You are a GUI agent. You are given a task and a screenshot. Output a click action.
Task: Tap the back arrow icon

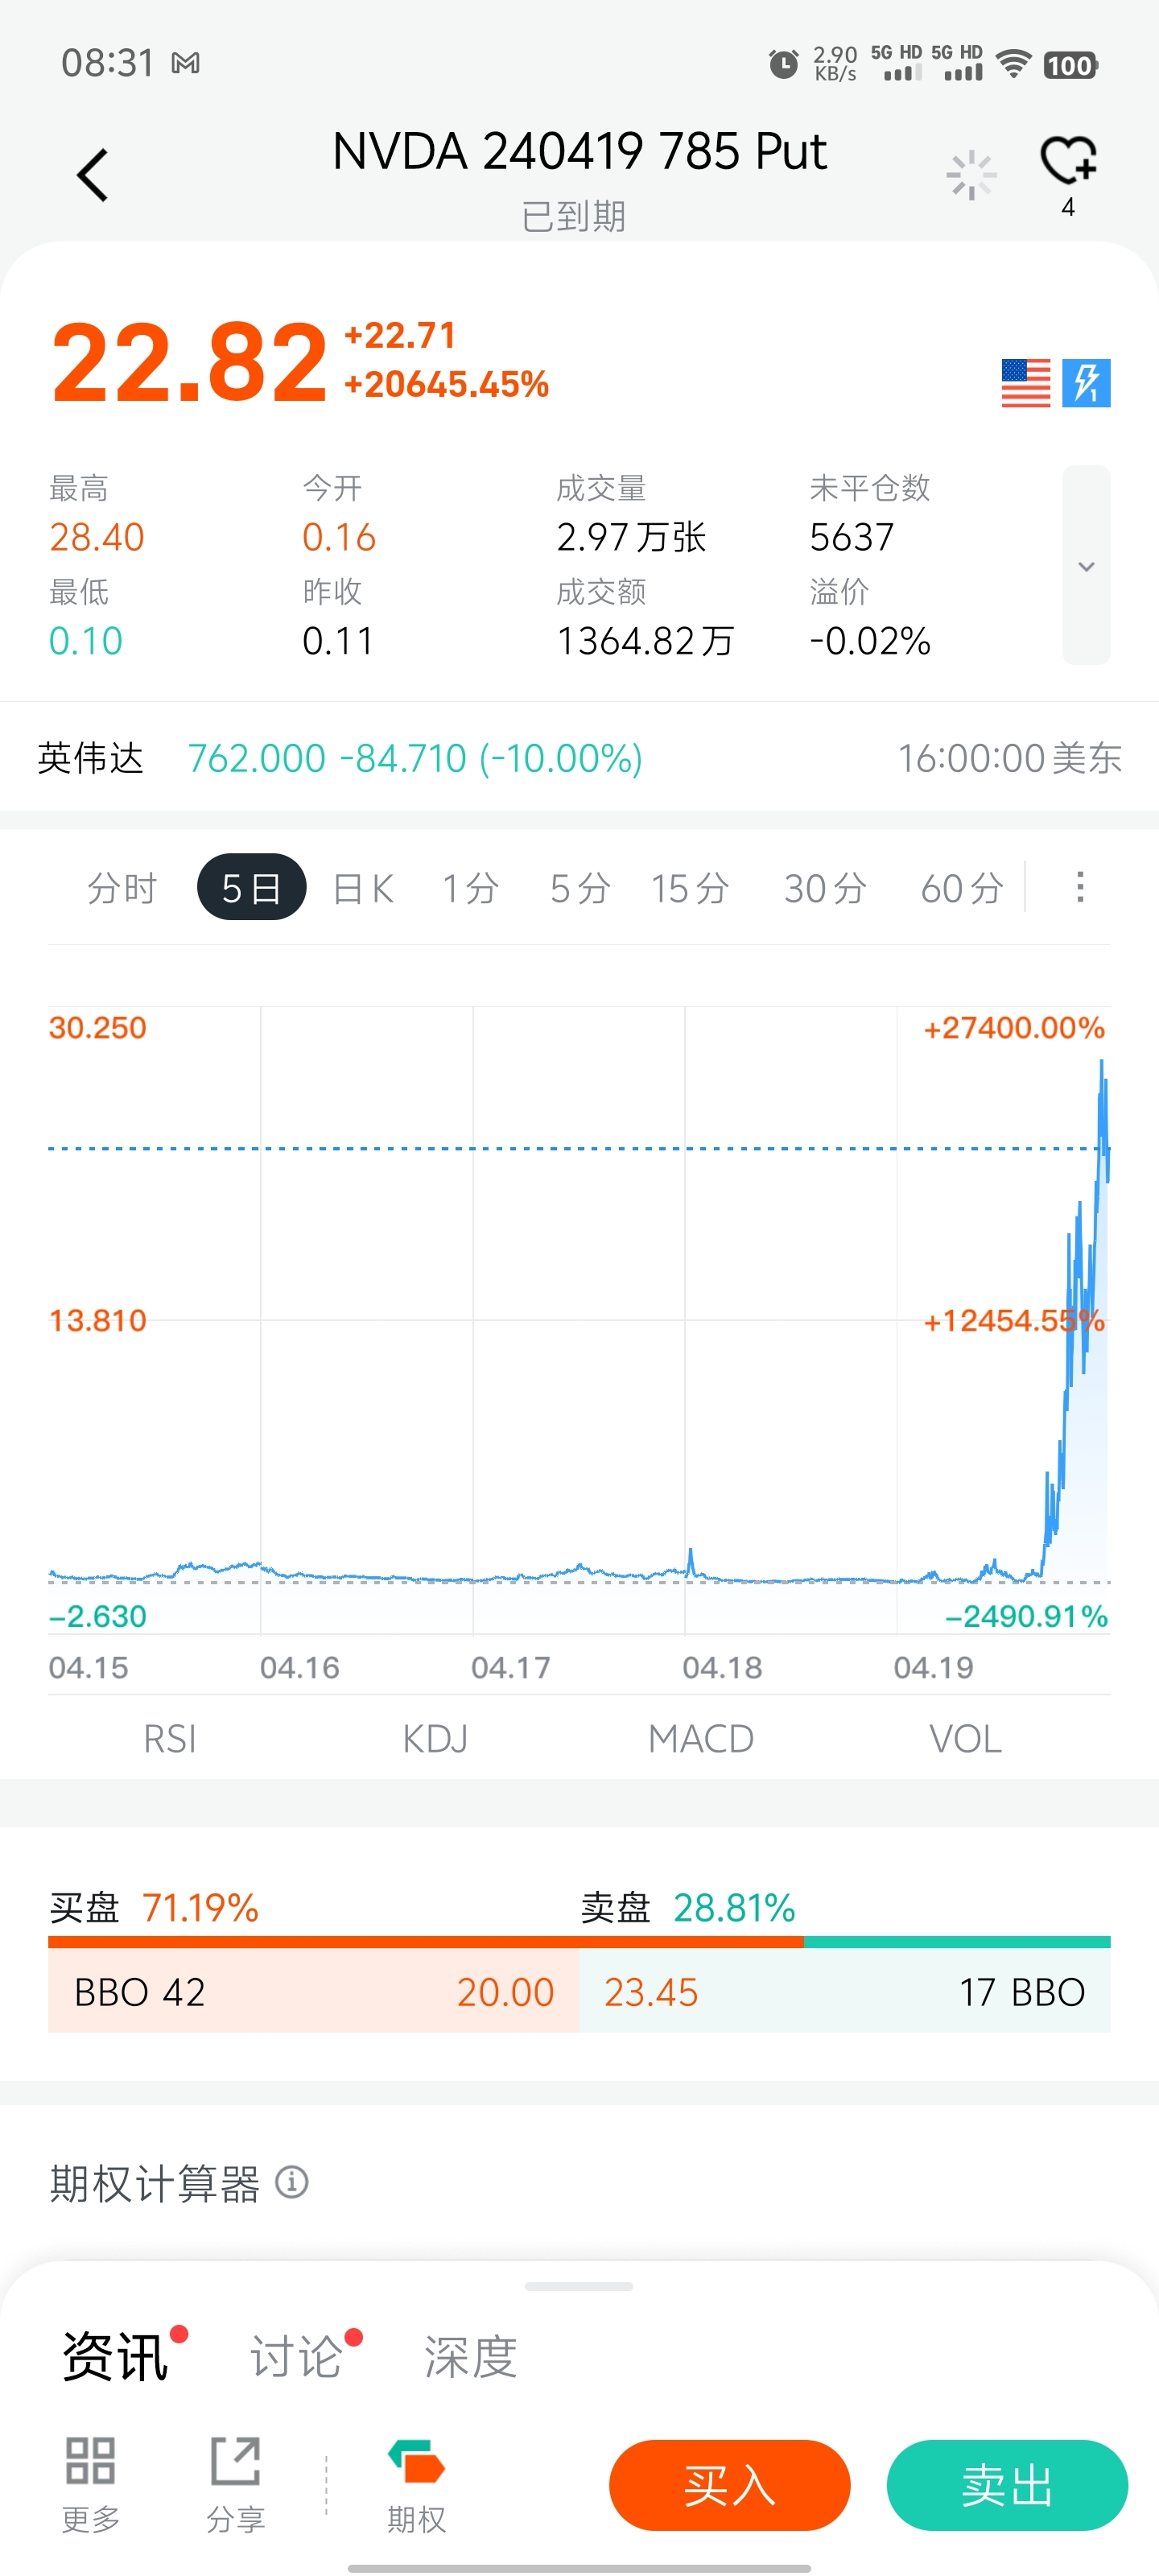point(92,176)
